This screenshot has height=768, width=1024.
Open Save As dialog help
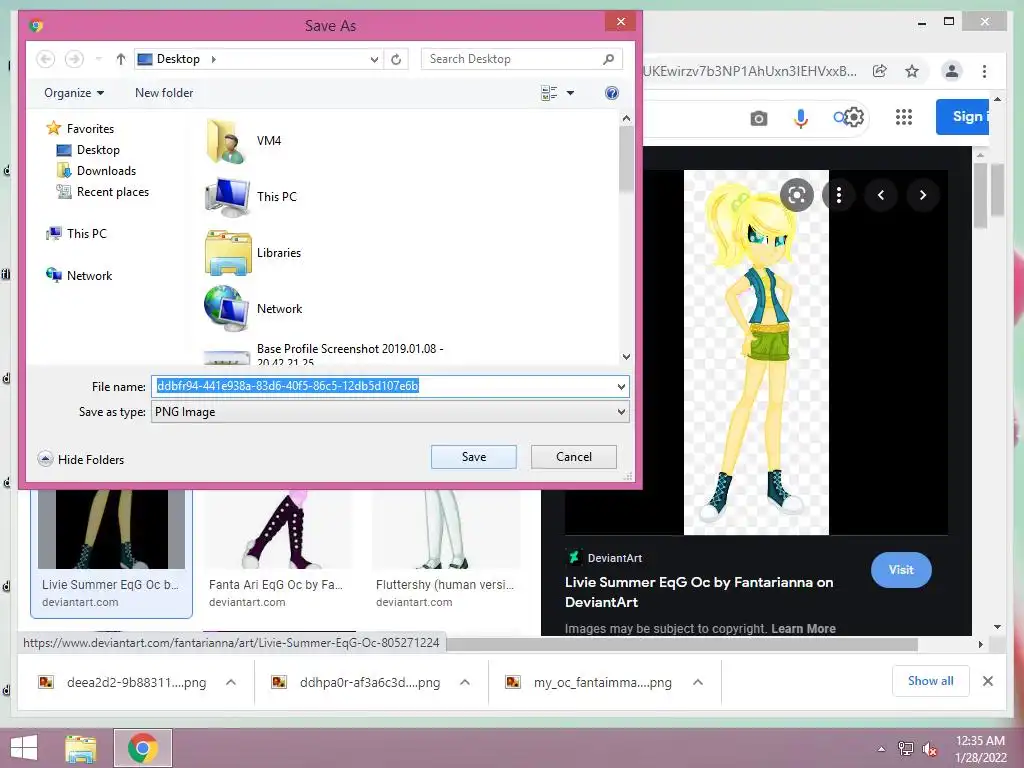click(x=612, y=93)
